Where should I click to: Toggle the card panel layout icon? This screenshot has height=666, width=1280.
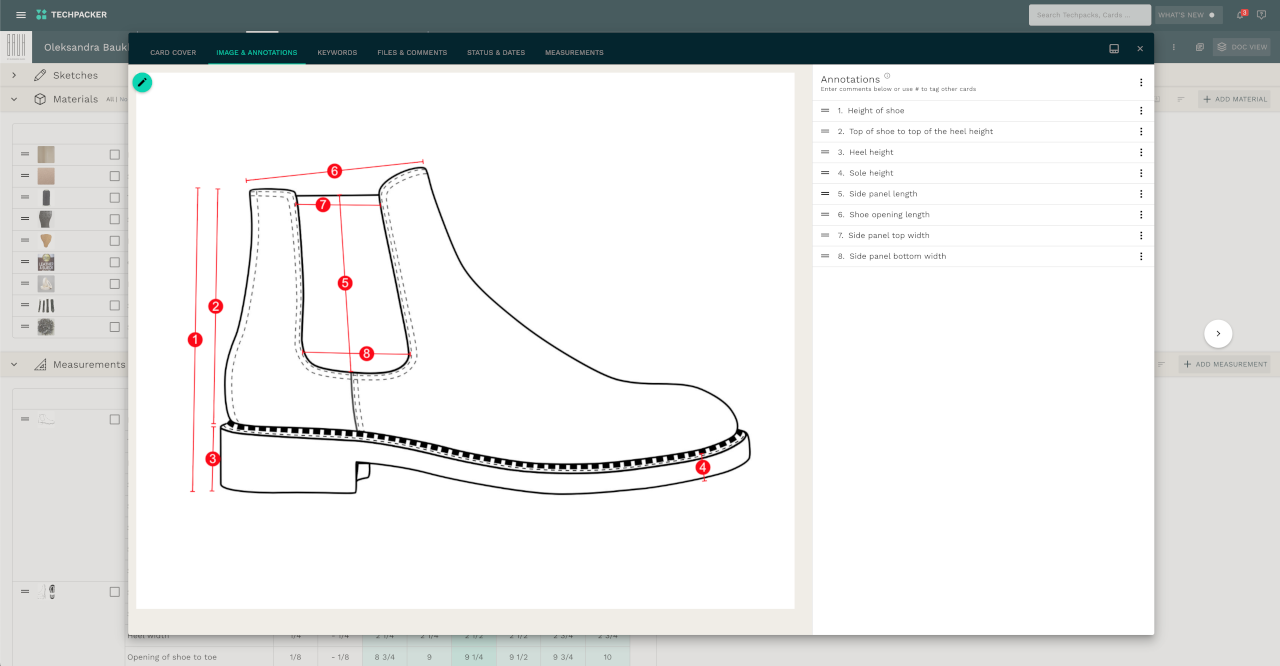(x=1114, y=48)
